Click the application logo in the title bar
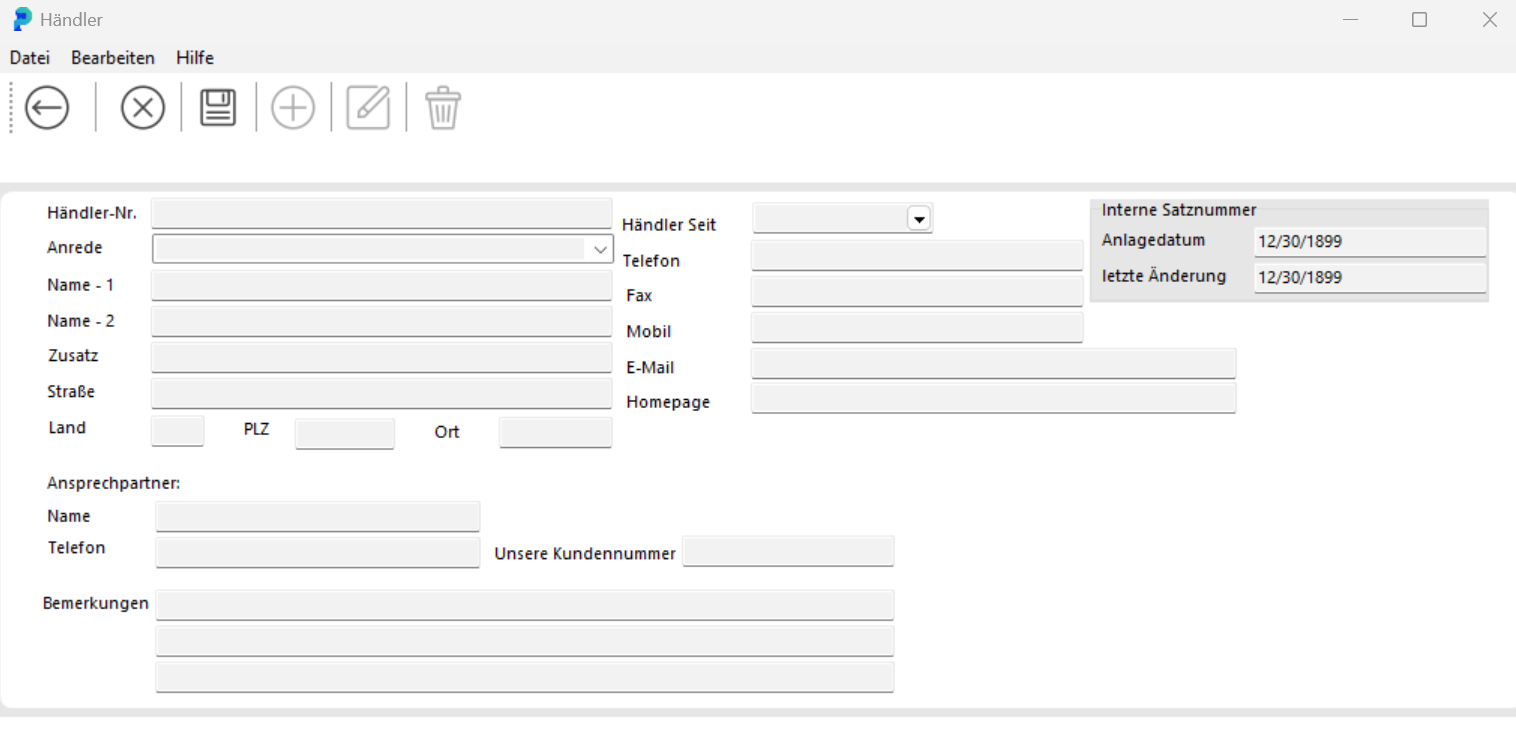 pos(21,18)
